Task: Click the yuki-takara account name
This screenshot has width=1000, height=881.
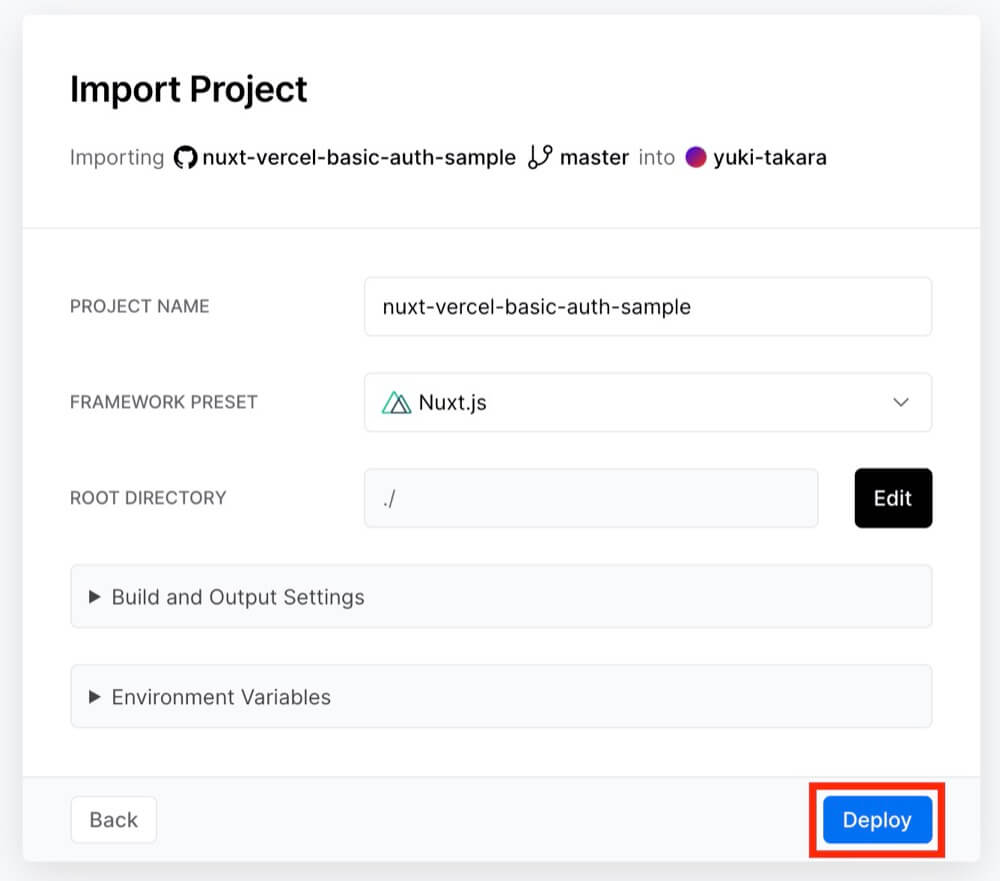Action: pos(770,157)
